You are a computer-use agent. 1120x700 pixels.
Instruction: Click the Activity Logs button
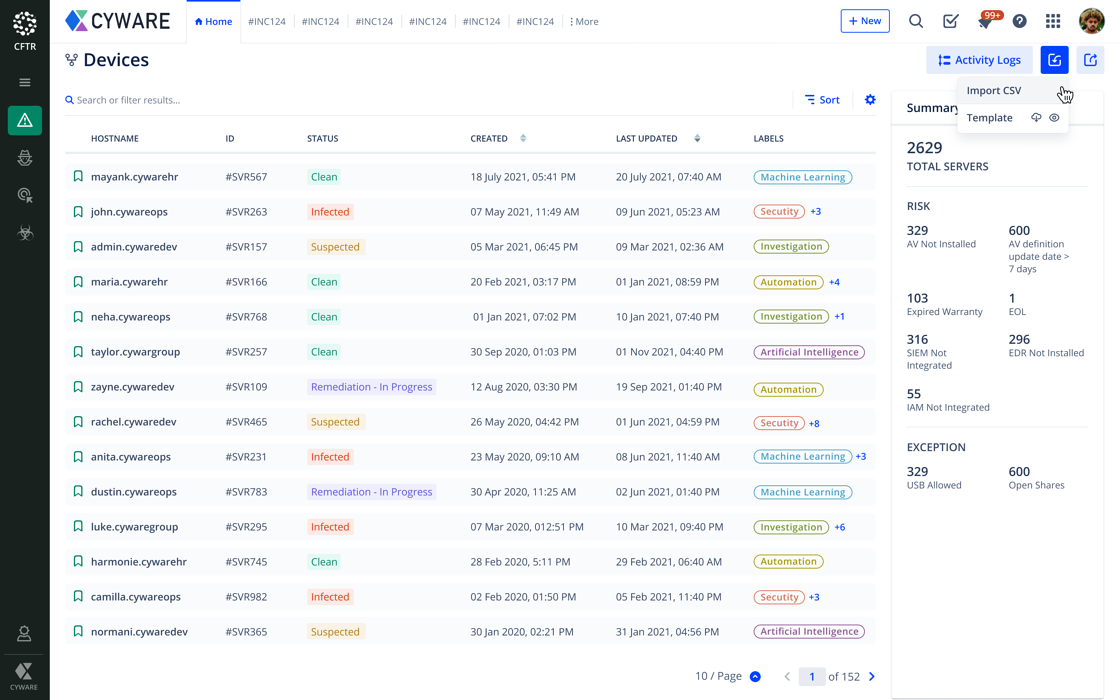(978, 60)
